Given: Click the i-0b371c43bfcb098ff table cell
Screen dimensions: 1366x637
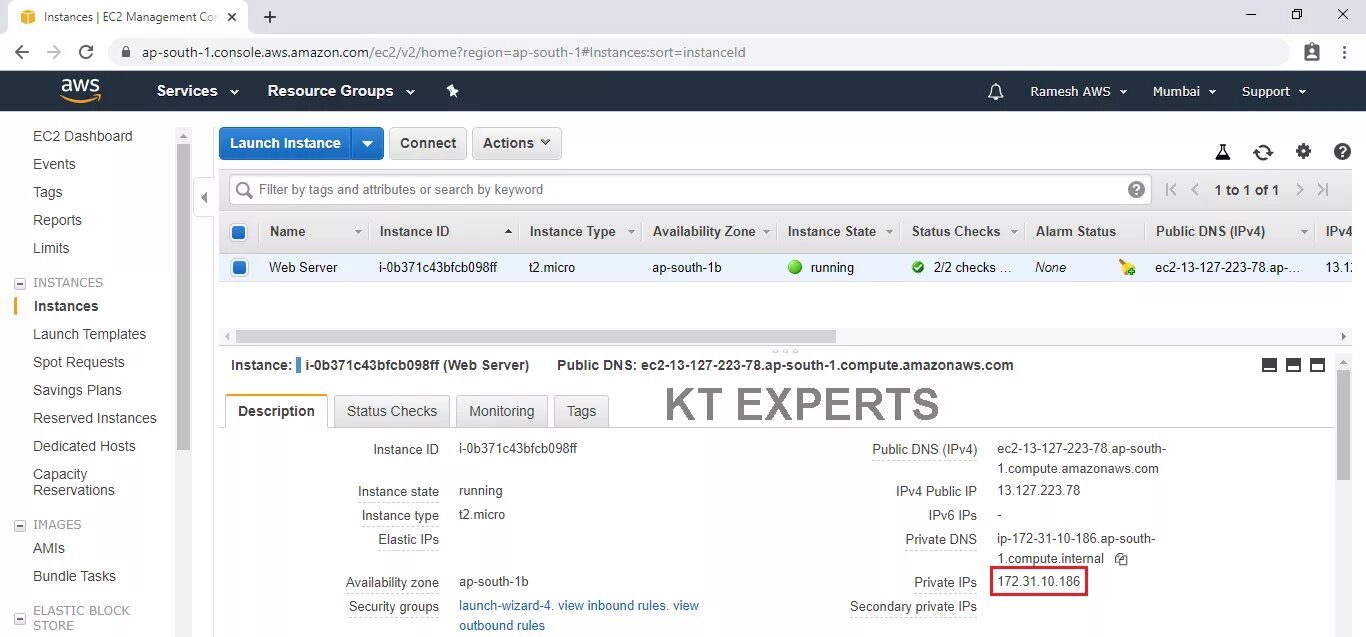Looking at the screenshot, I should tap(437, 267).
